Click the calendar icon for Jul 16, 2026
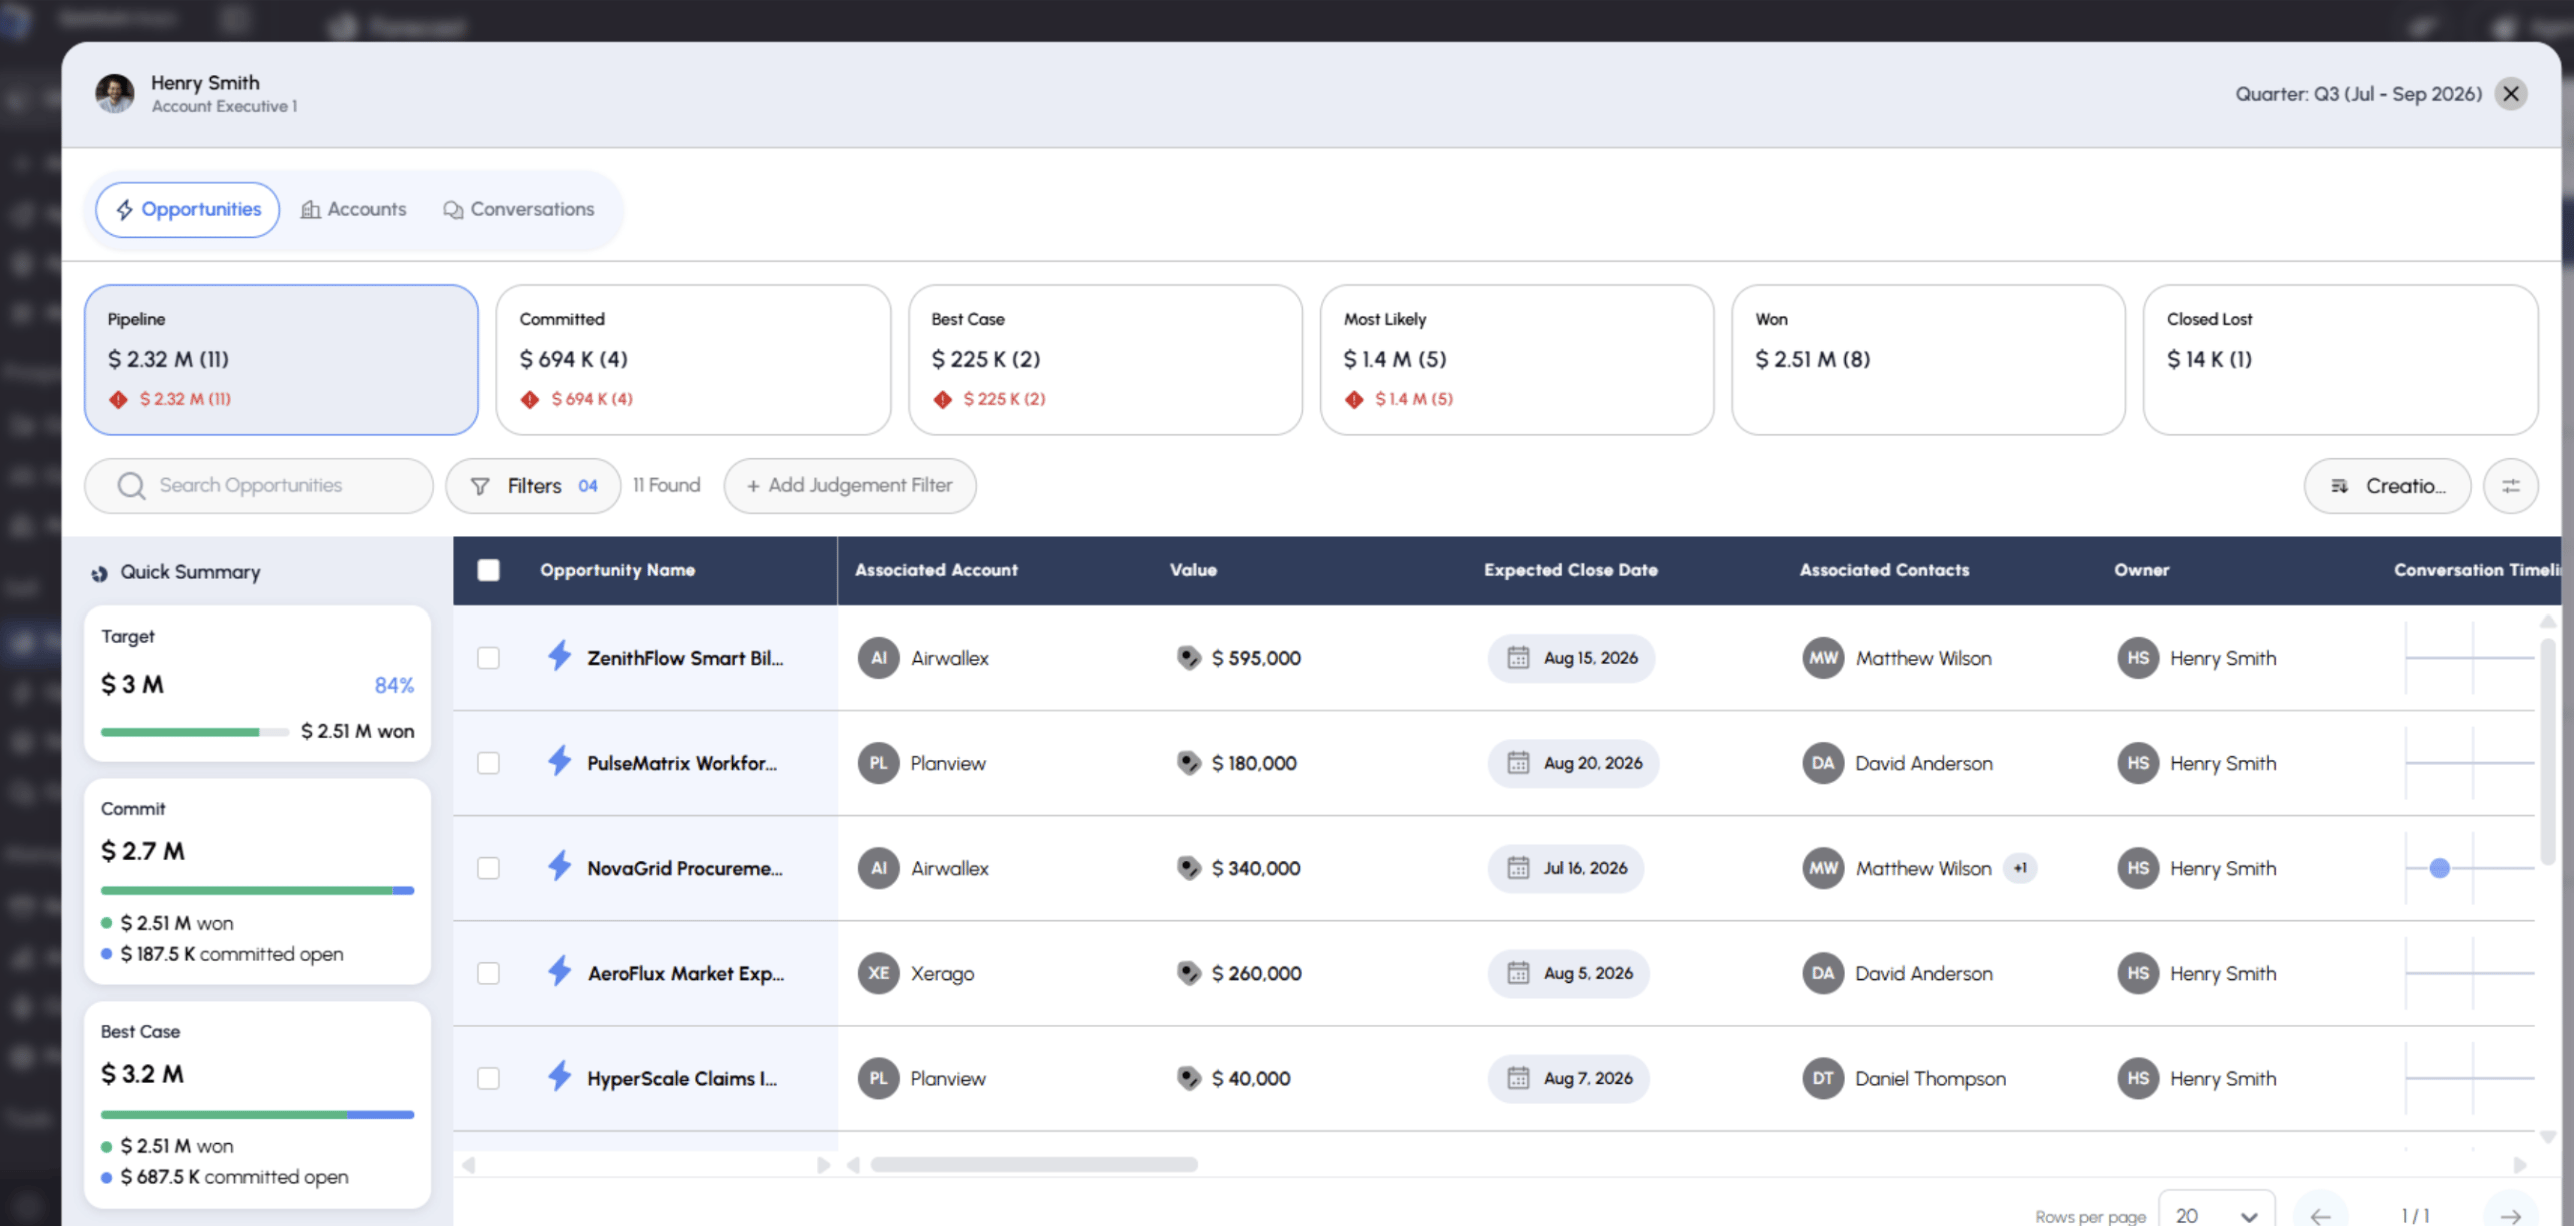The height and width of the screenshot is (1226, 2574). pyautogui.click(x=1518, y=868)
